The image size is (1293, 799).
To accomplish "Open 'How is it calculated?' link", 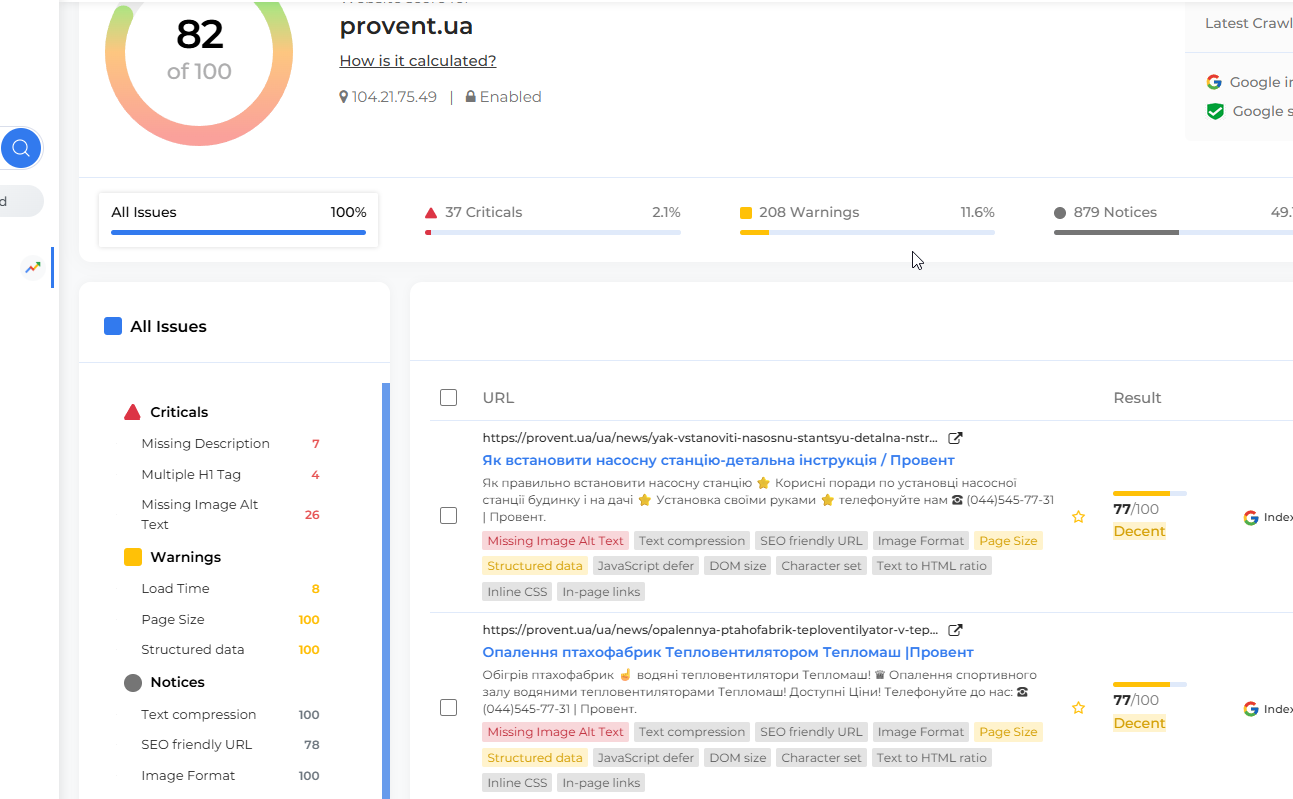I will tap(418, 61).
